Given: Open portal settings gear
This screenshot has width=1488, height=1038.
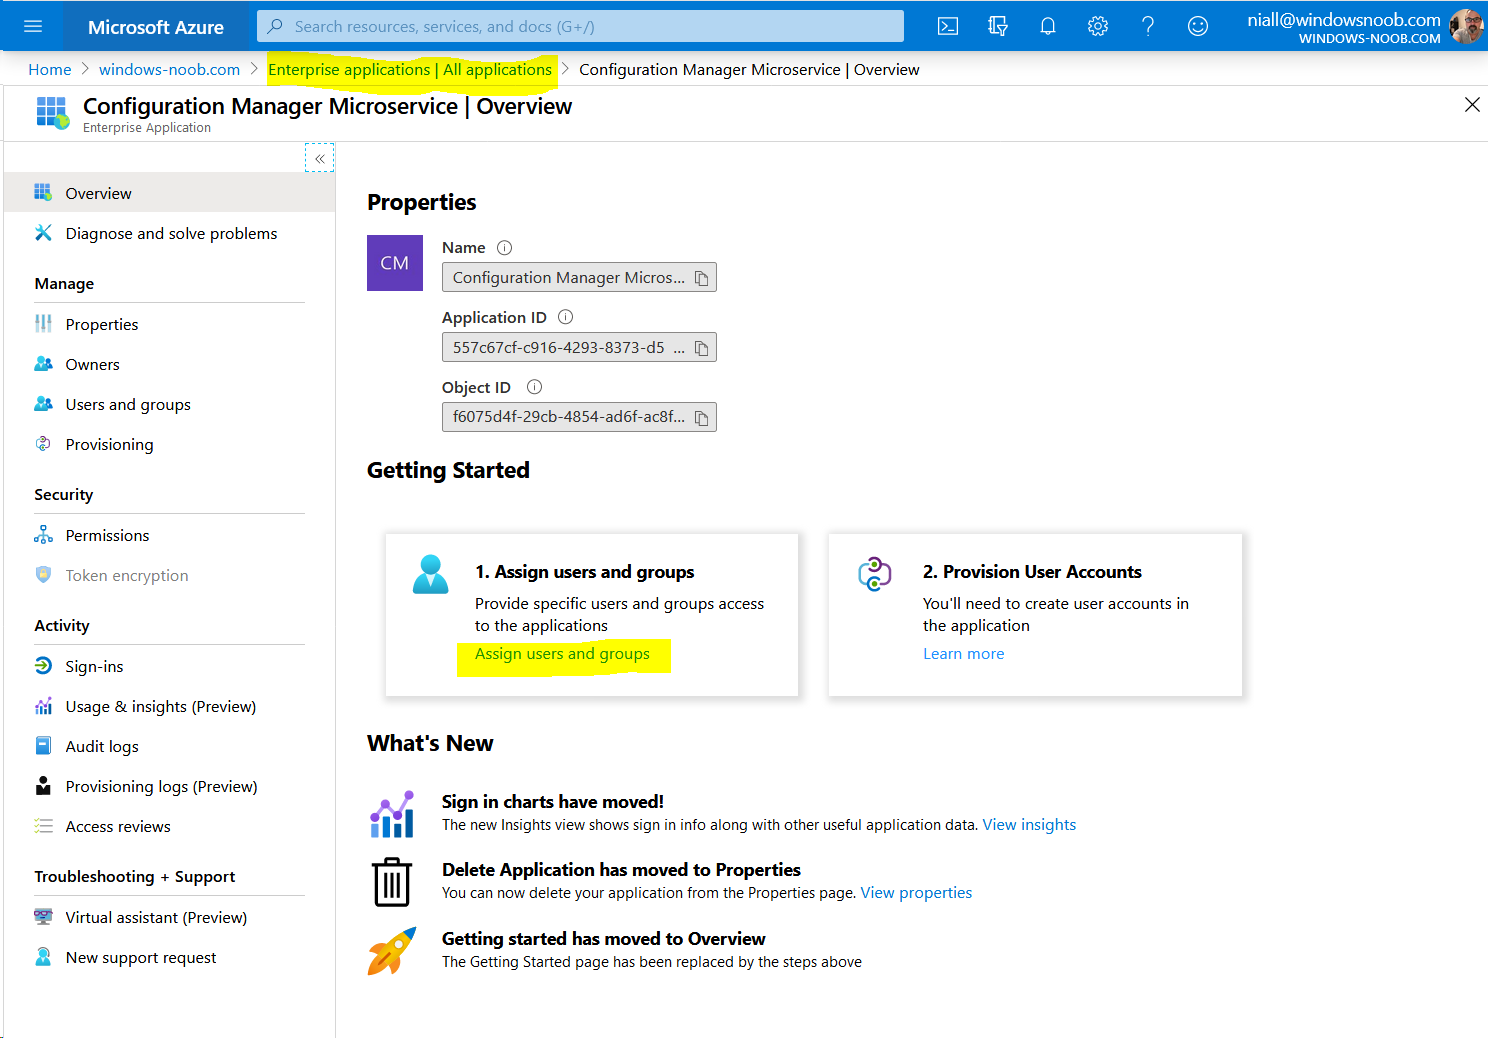Looking at the screenshot, I should click(1098, 26).
